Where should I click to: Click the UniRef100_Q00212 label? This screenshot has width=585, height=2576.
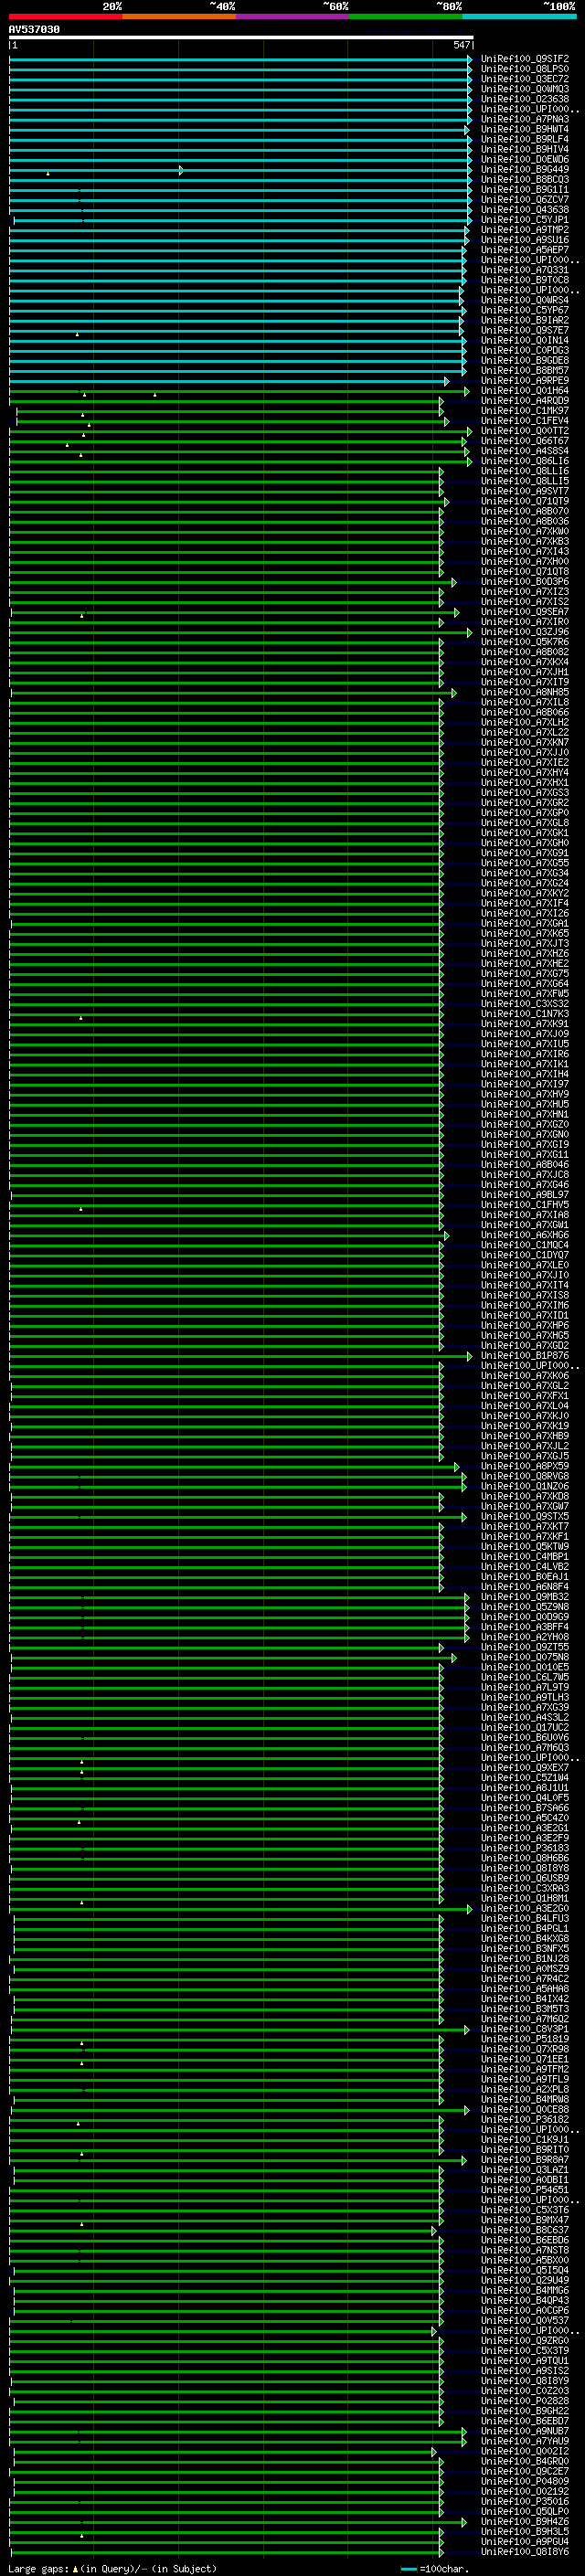point(524,2451)
